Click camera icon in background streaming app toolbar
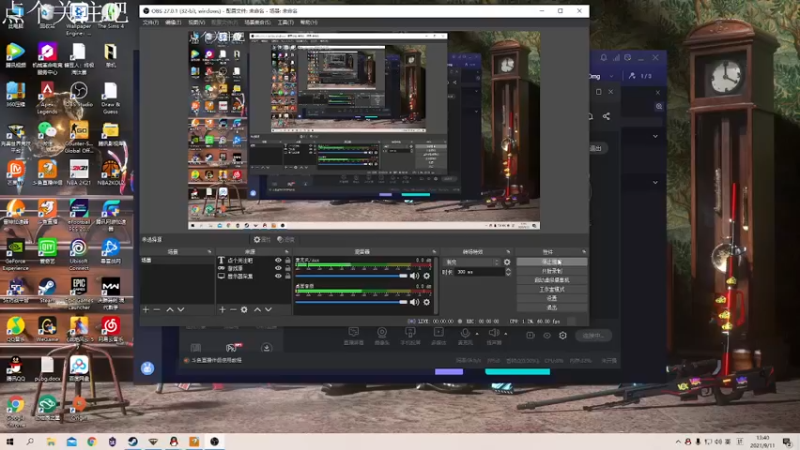The height and width of the screenshot is (450, 800). [x=382, y=333]
